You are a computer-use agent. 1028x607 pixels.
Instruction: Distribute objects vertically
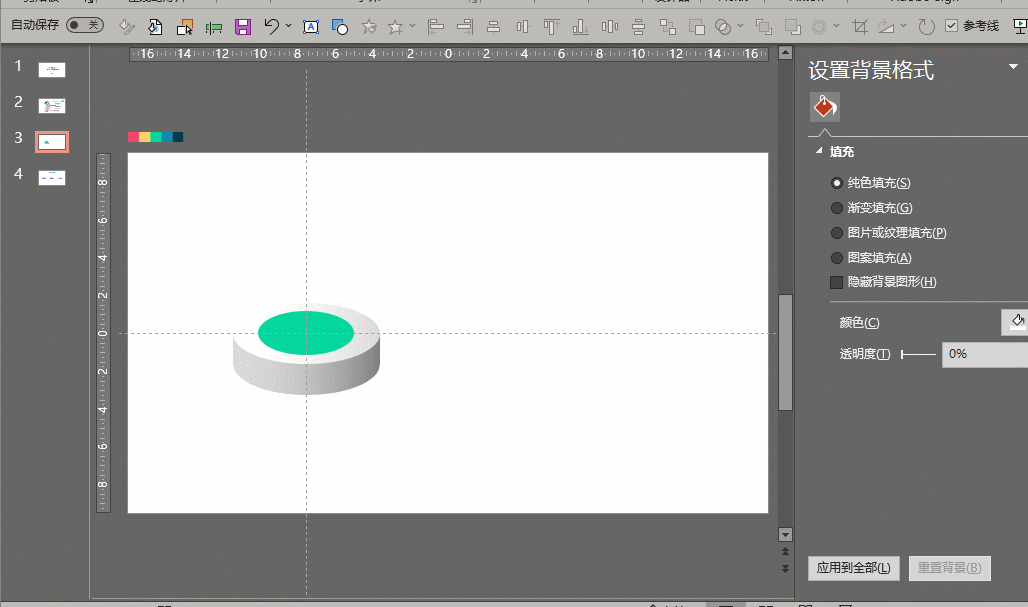639,27
